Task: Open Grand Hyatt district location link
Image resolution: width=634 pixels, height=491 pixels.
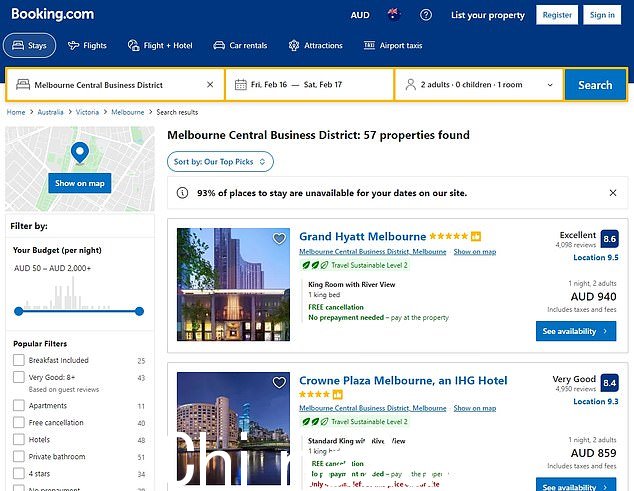Action: pos(373,252)
